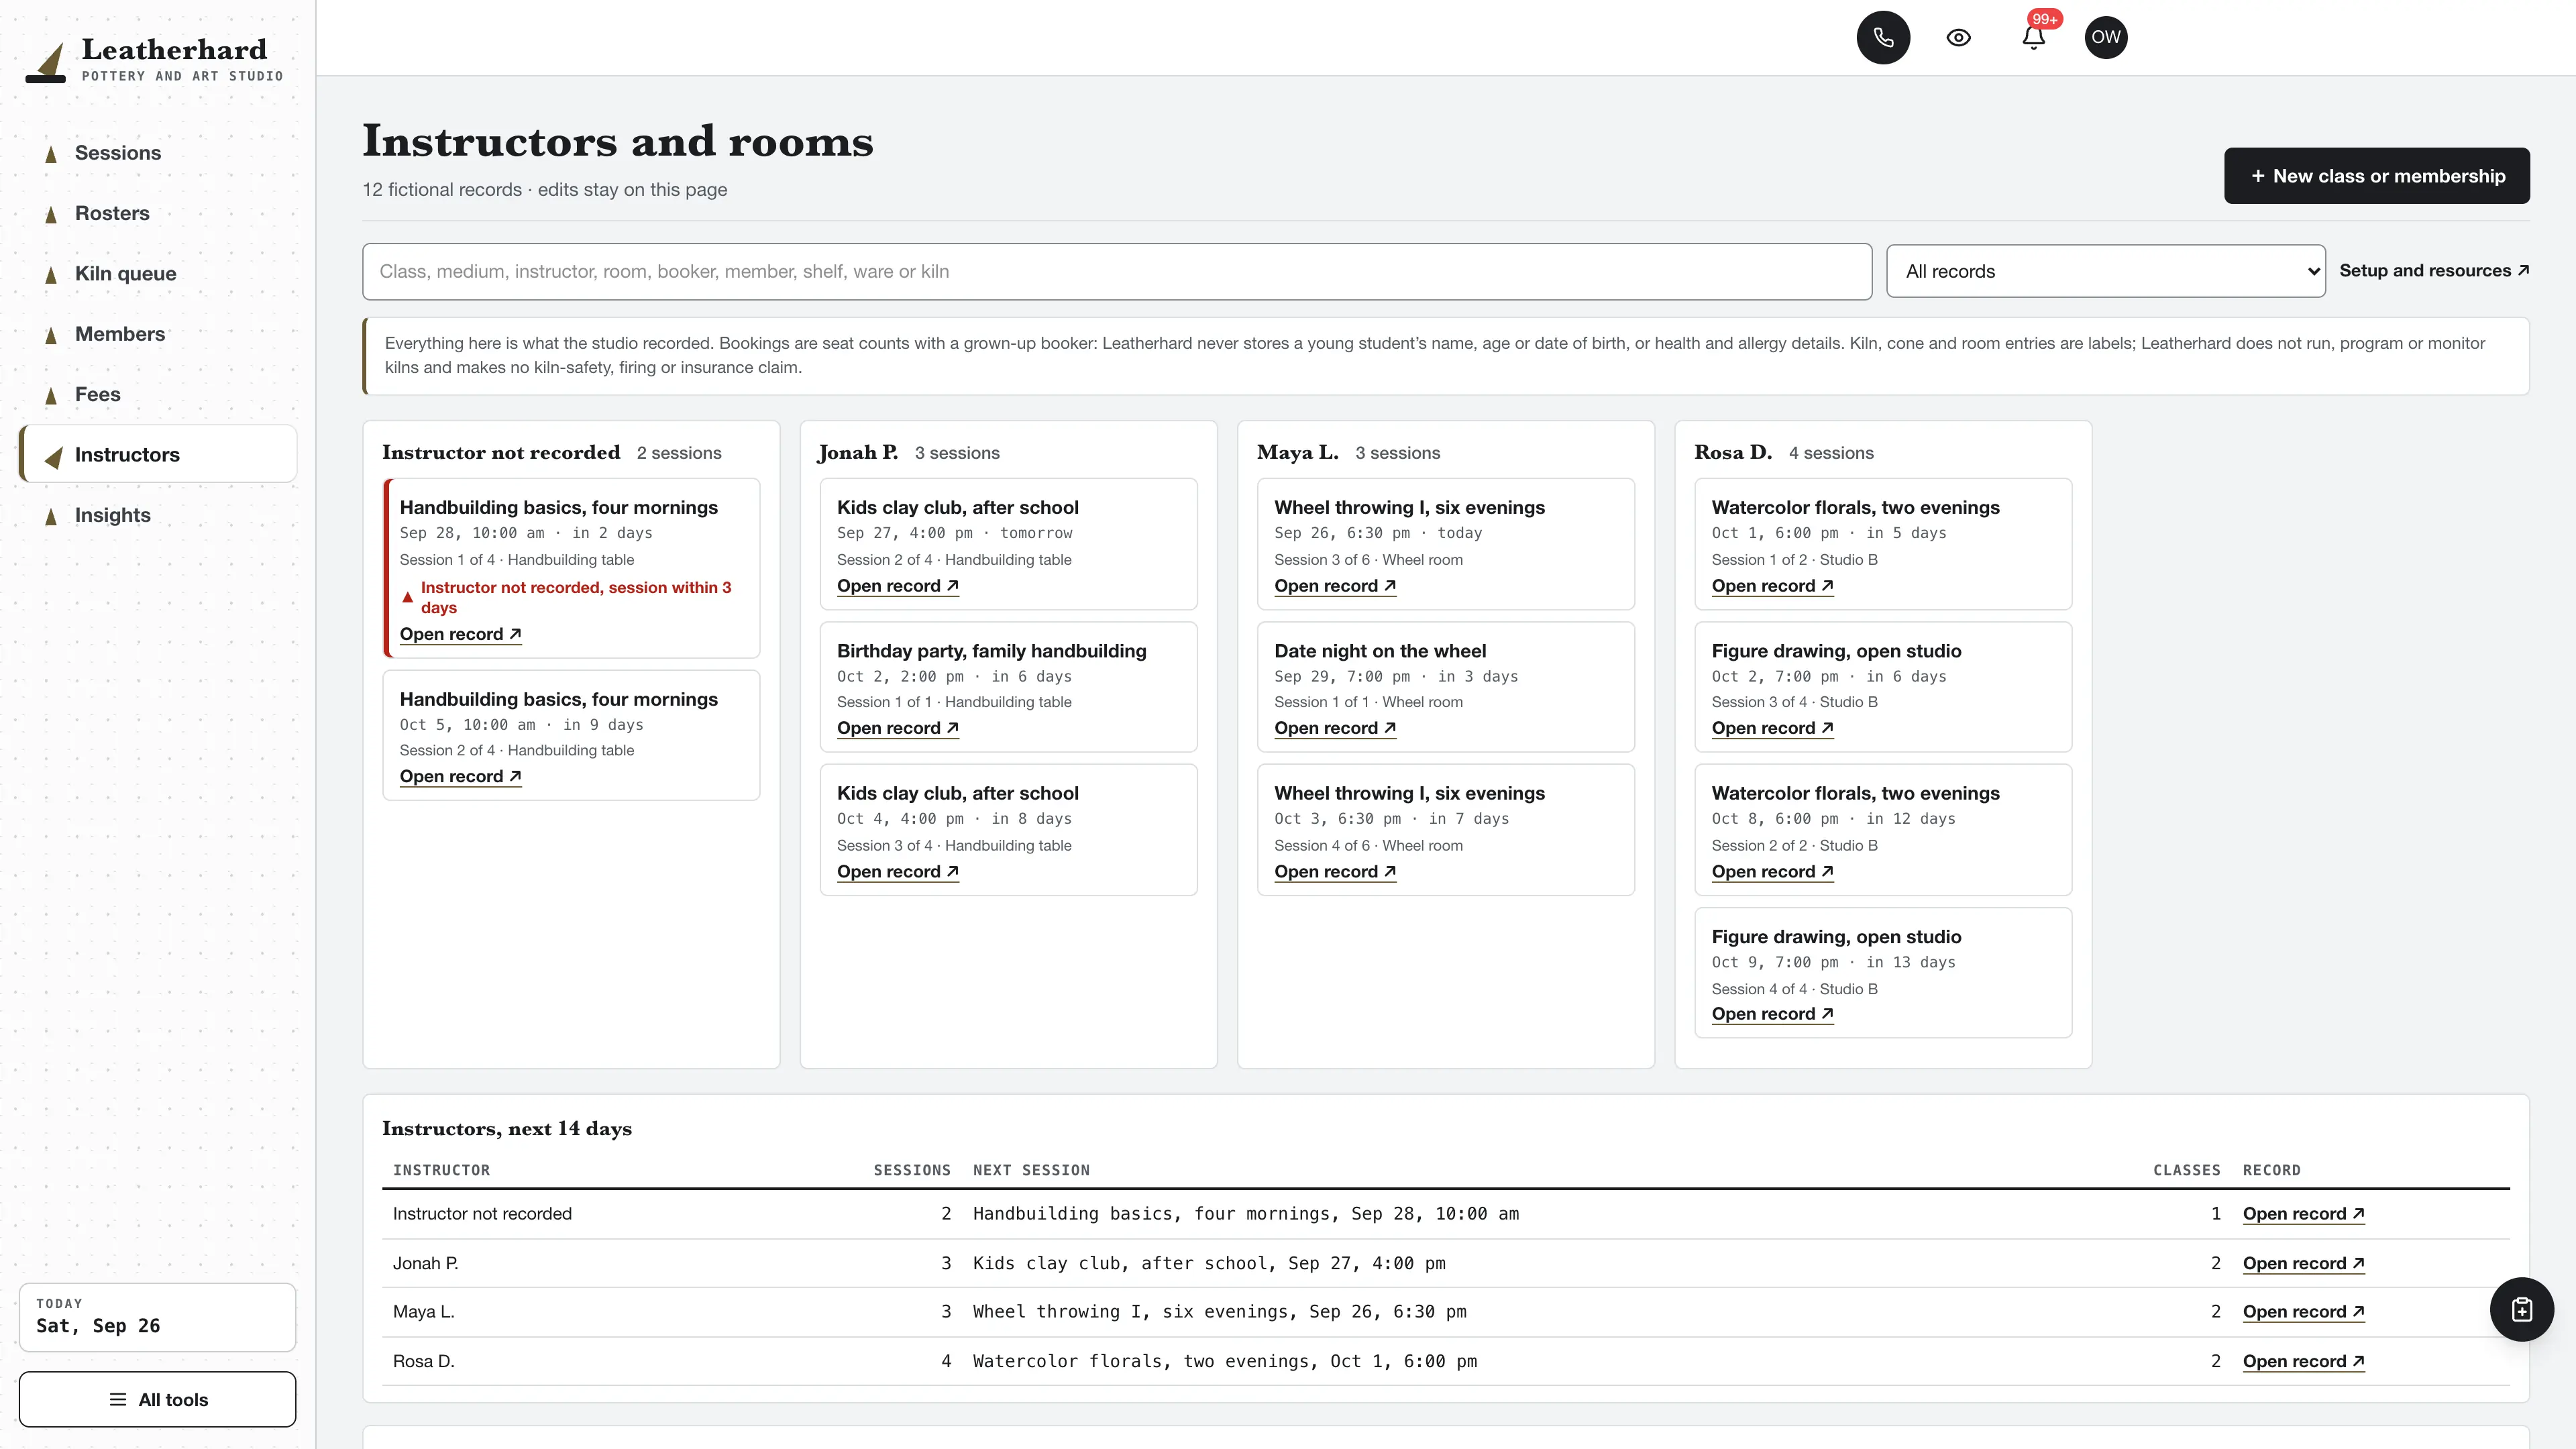Open the notifications bell showing 99+
Viewport: 2576px width, 1449px height.
pos(2033,37)
